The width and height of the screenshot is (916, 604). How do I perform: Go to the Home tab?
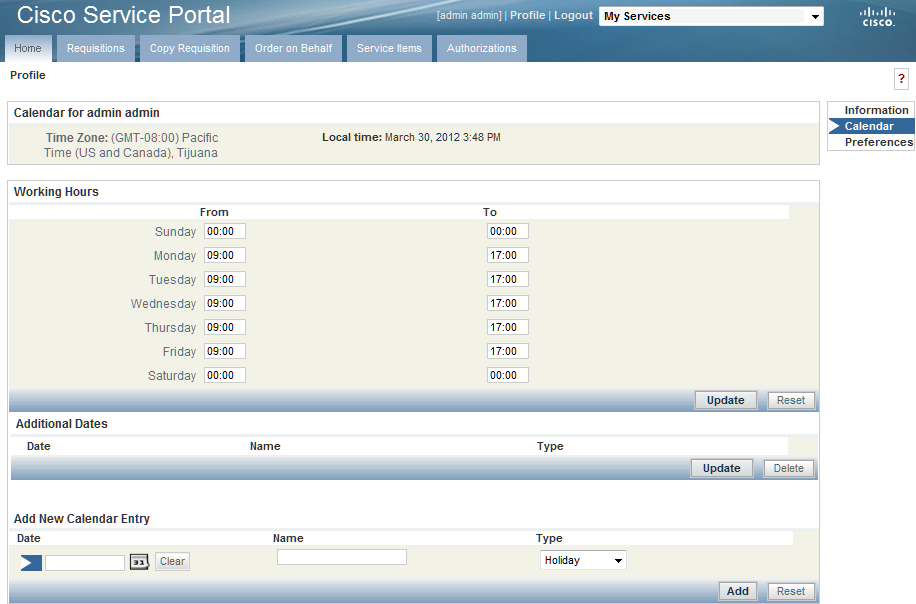coord(28,48)
